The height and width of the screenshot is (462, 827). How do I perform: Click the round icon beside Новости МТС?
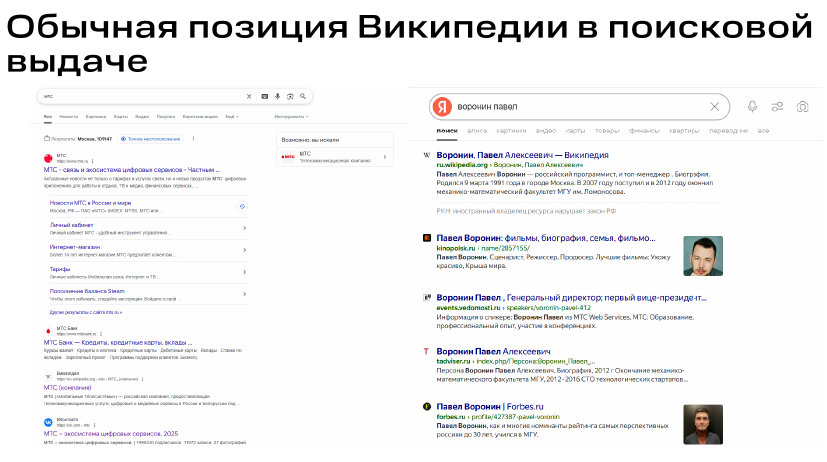pos(242,207)
